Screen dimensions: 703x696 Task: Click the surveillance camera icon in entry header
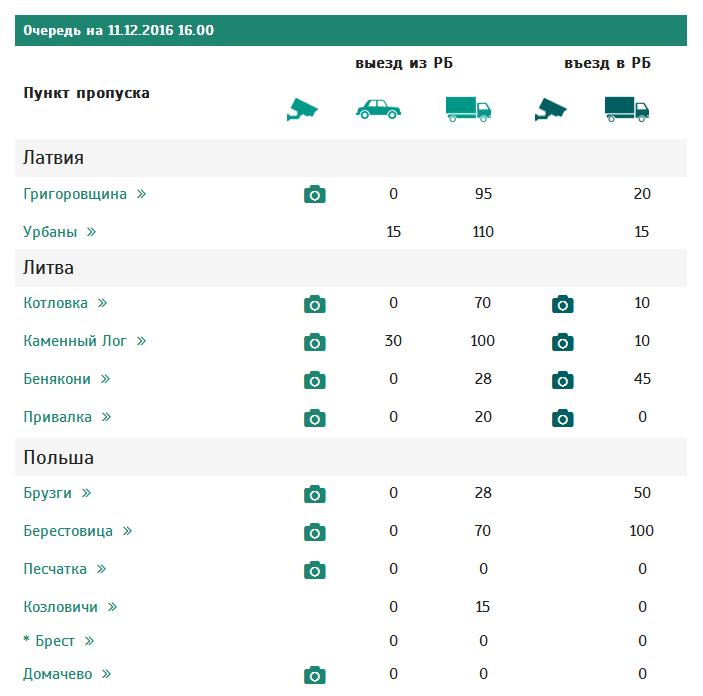point(549,109)
